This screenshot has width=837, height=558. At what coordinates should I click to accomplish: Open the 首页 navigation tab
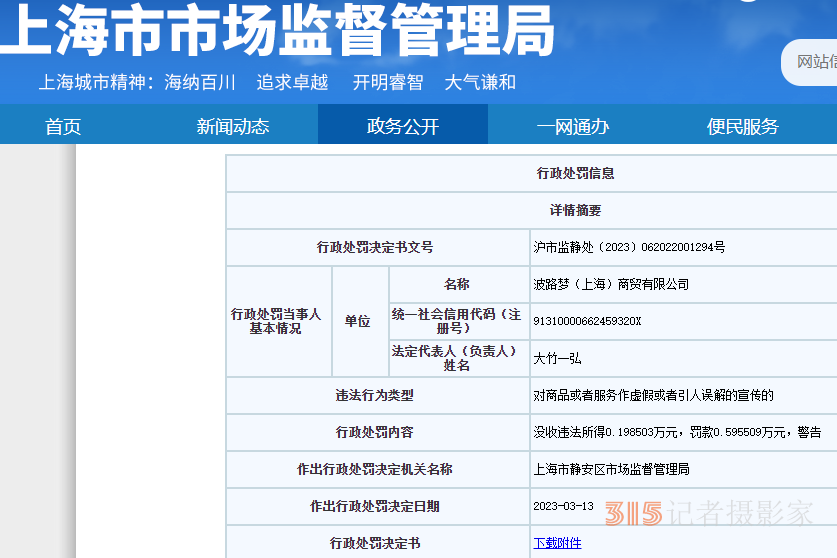click(63, 127)
